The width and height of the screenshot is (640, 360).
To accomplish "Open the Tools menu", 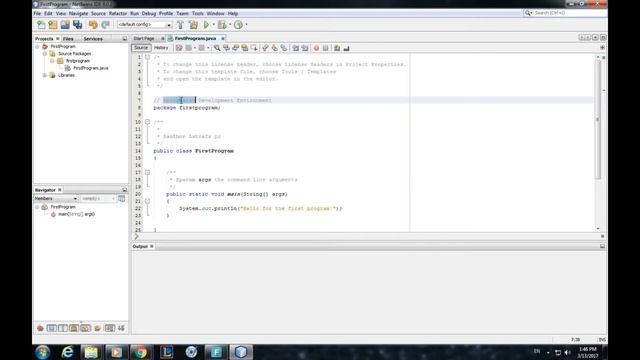I will coord(198,13).
